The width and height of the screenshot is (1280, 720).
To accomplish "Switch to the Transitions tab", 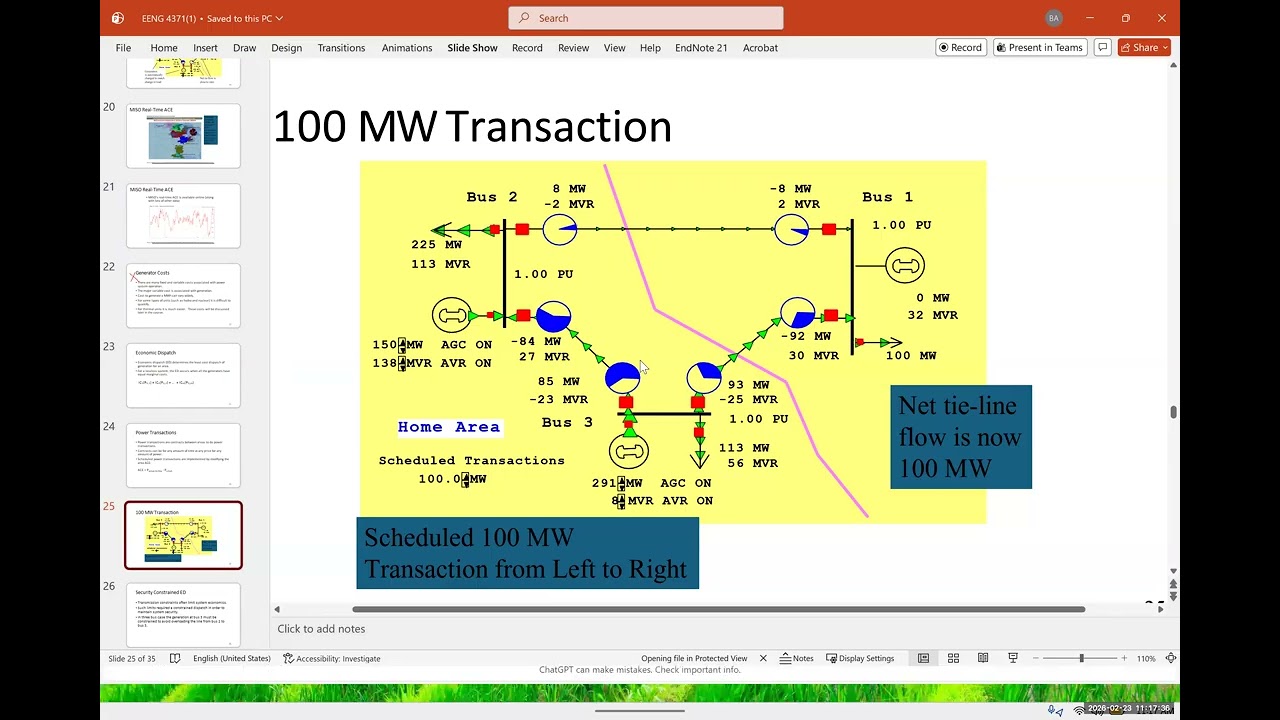I will coord(341,48).
